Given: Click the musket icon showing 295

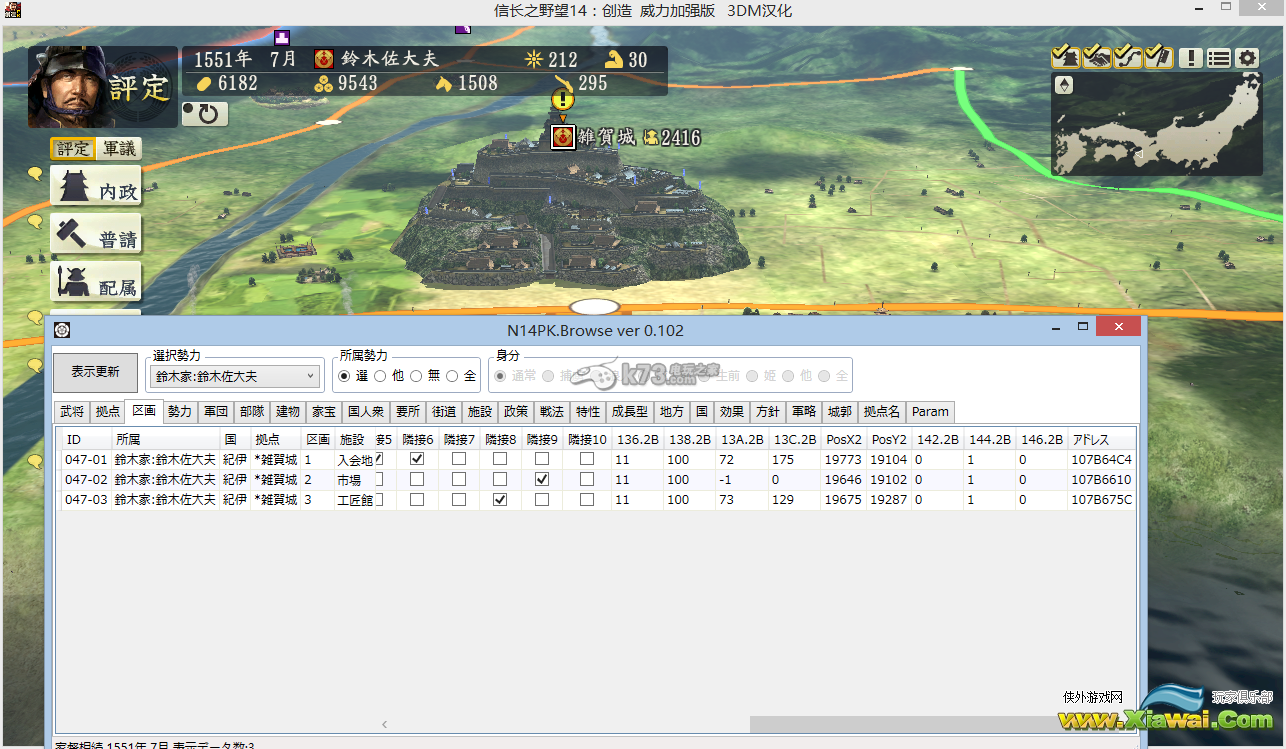Looking at the screenshot, I should pos(562,83).
